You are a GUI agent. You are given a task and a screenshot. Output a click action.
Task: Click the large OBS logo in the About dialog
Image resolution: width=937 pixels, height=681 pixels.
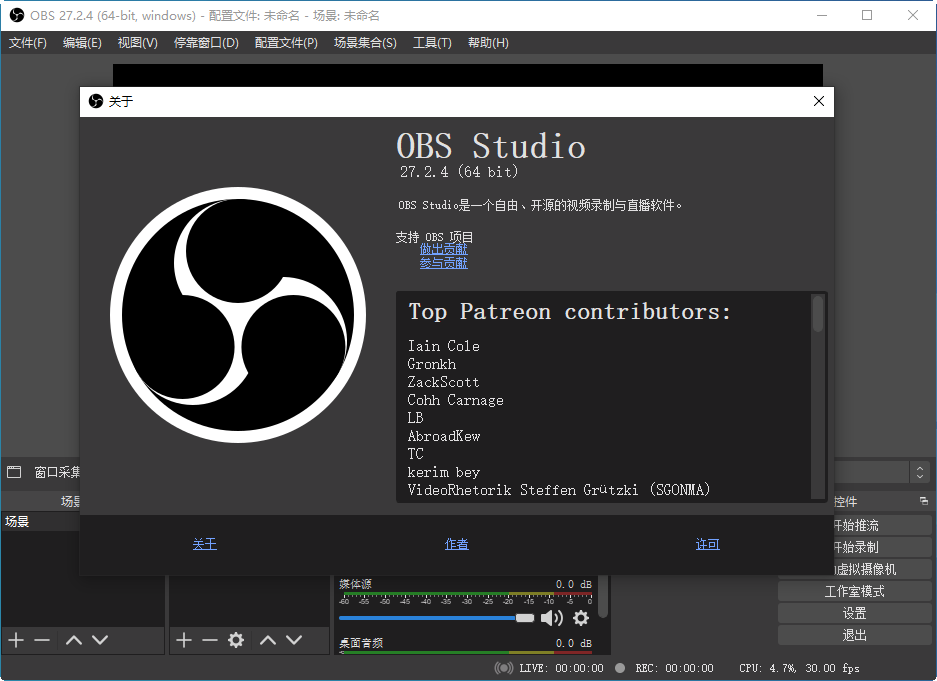tap(238, 315)
